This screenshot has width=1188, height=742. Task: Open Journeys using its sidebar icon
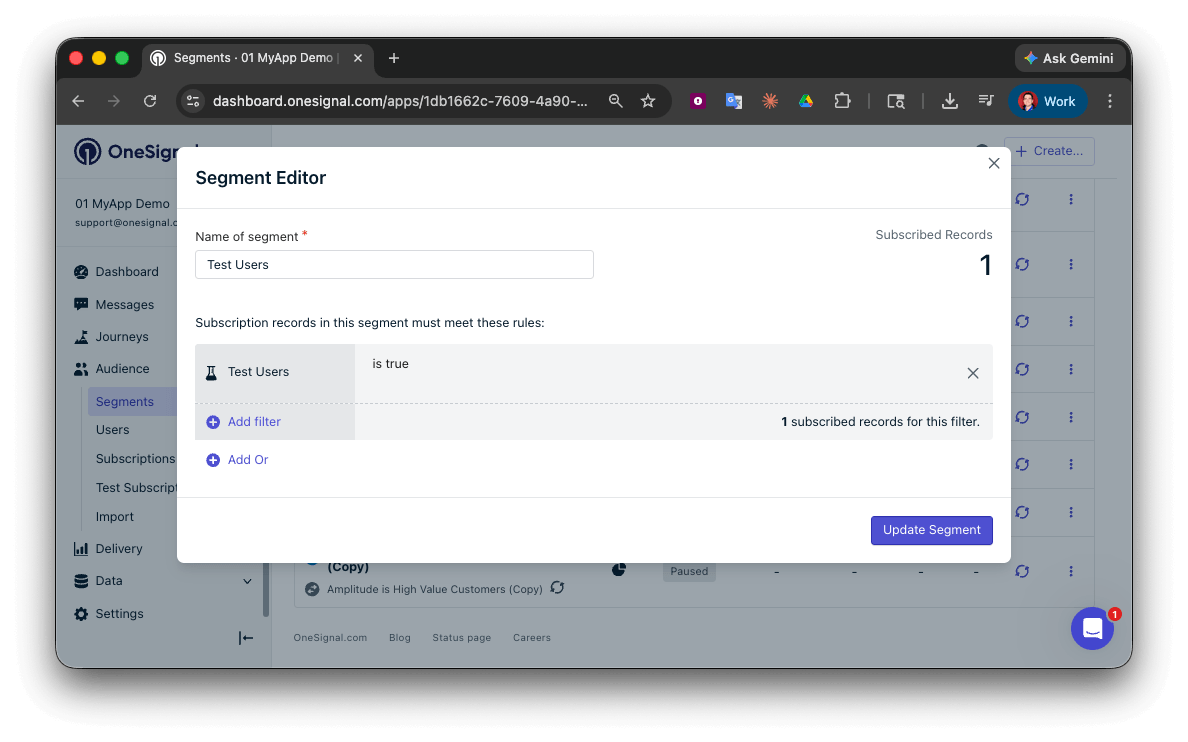[x=81, y=336]
